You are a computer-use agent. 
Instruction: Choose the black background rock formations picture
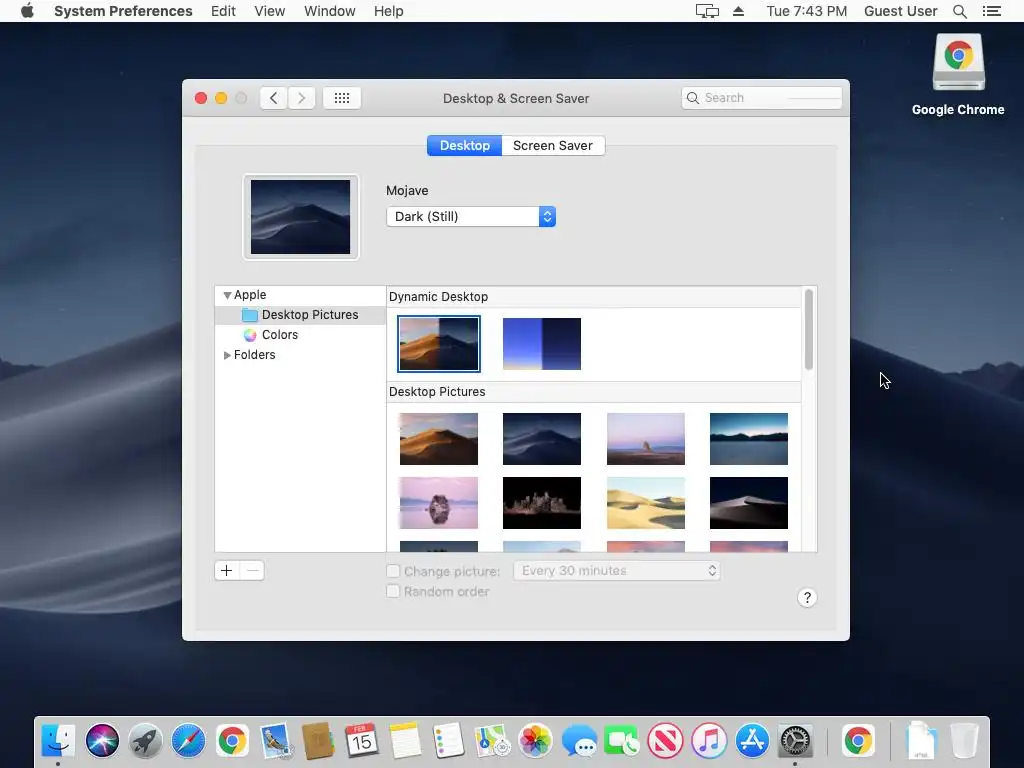(x=541, y=503)
